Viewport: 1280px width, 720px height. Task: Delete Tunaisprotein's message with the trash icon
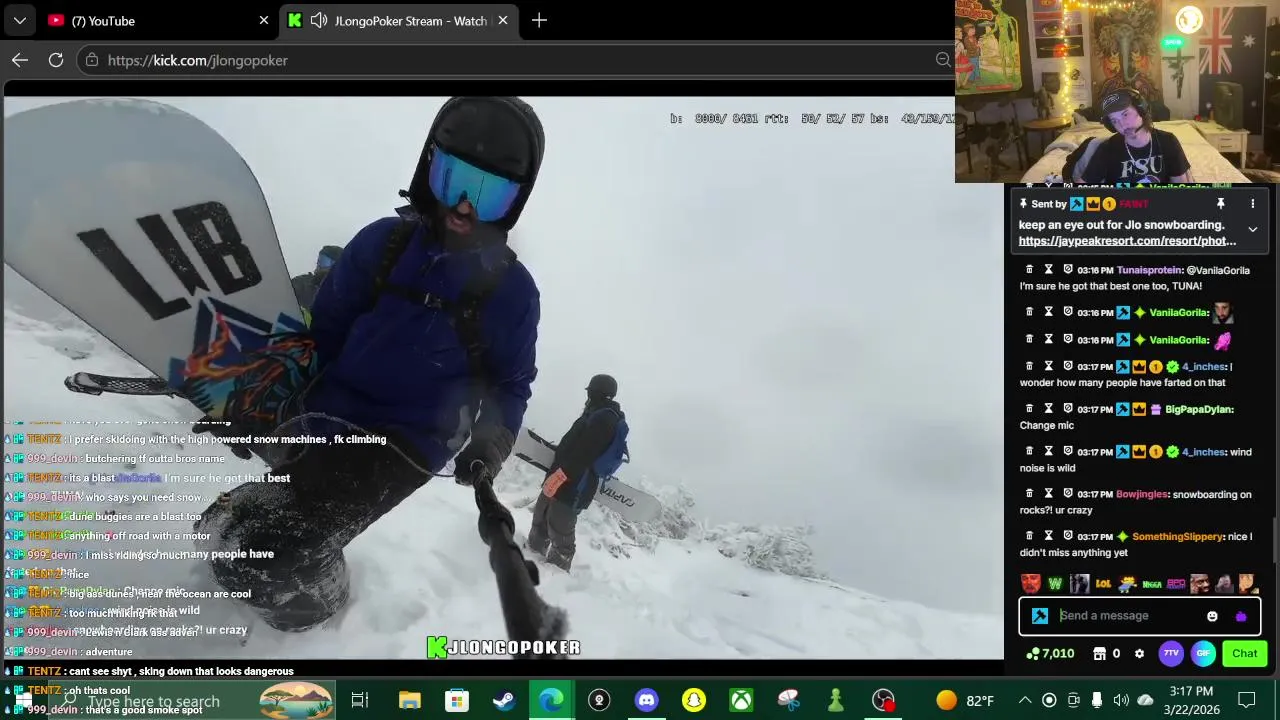click(x=1029, y=269)
